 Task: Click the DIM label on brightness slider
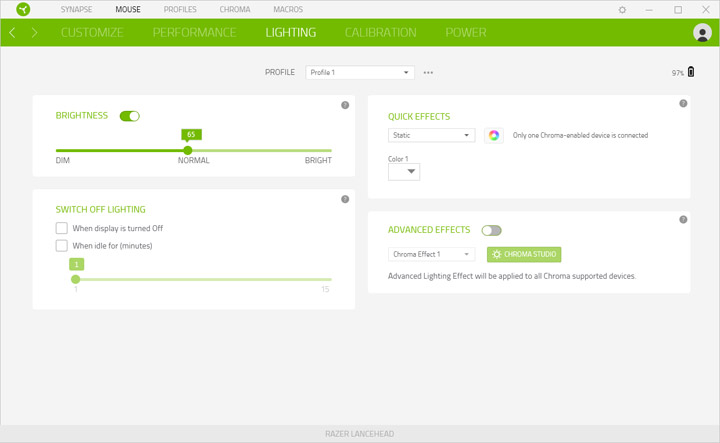pyautogui.click(x=63, y=160)
